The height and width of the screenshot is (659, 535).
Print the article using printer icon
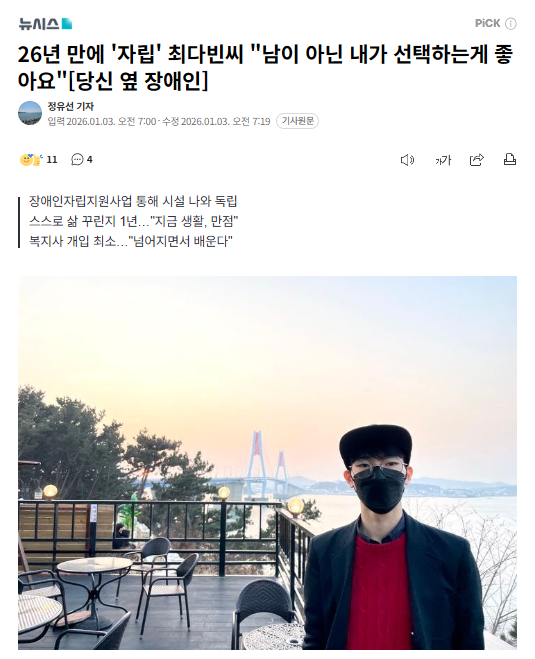510,160
